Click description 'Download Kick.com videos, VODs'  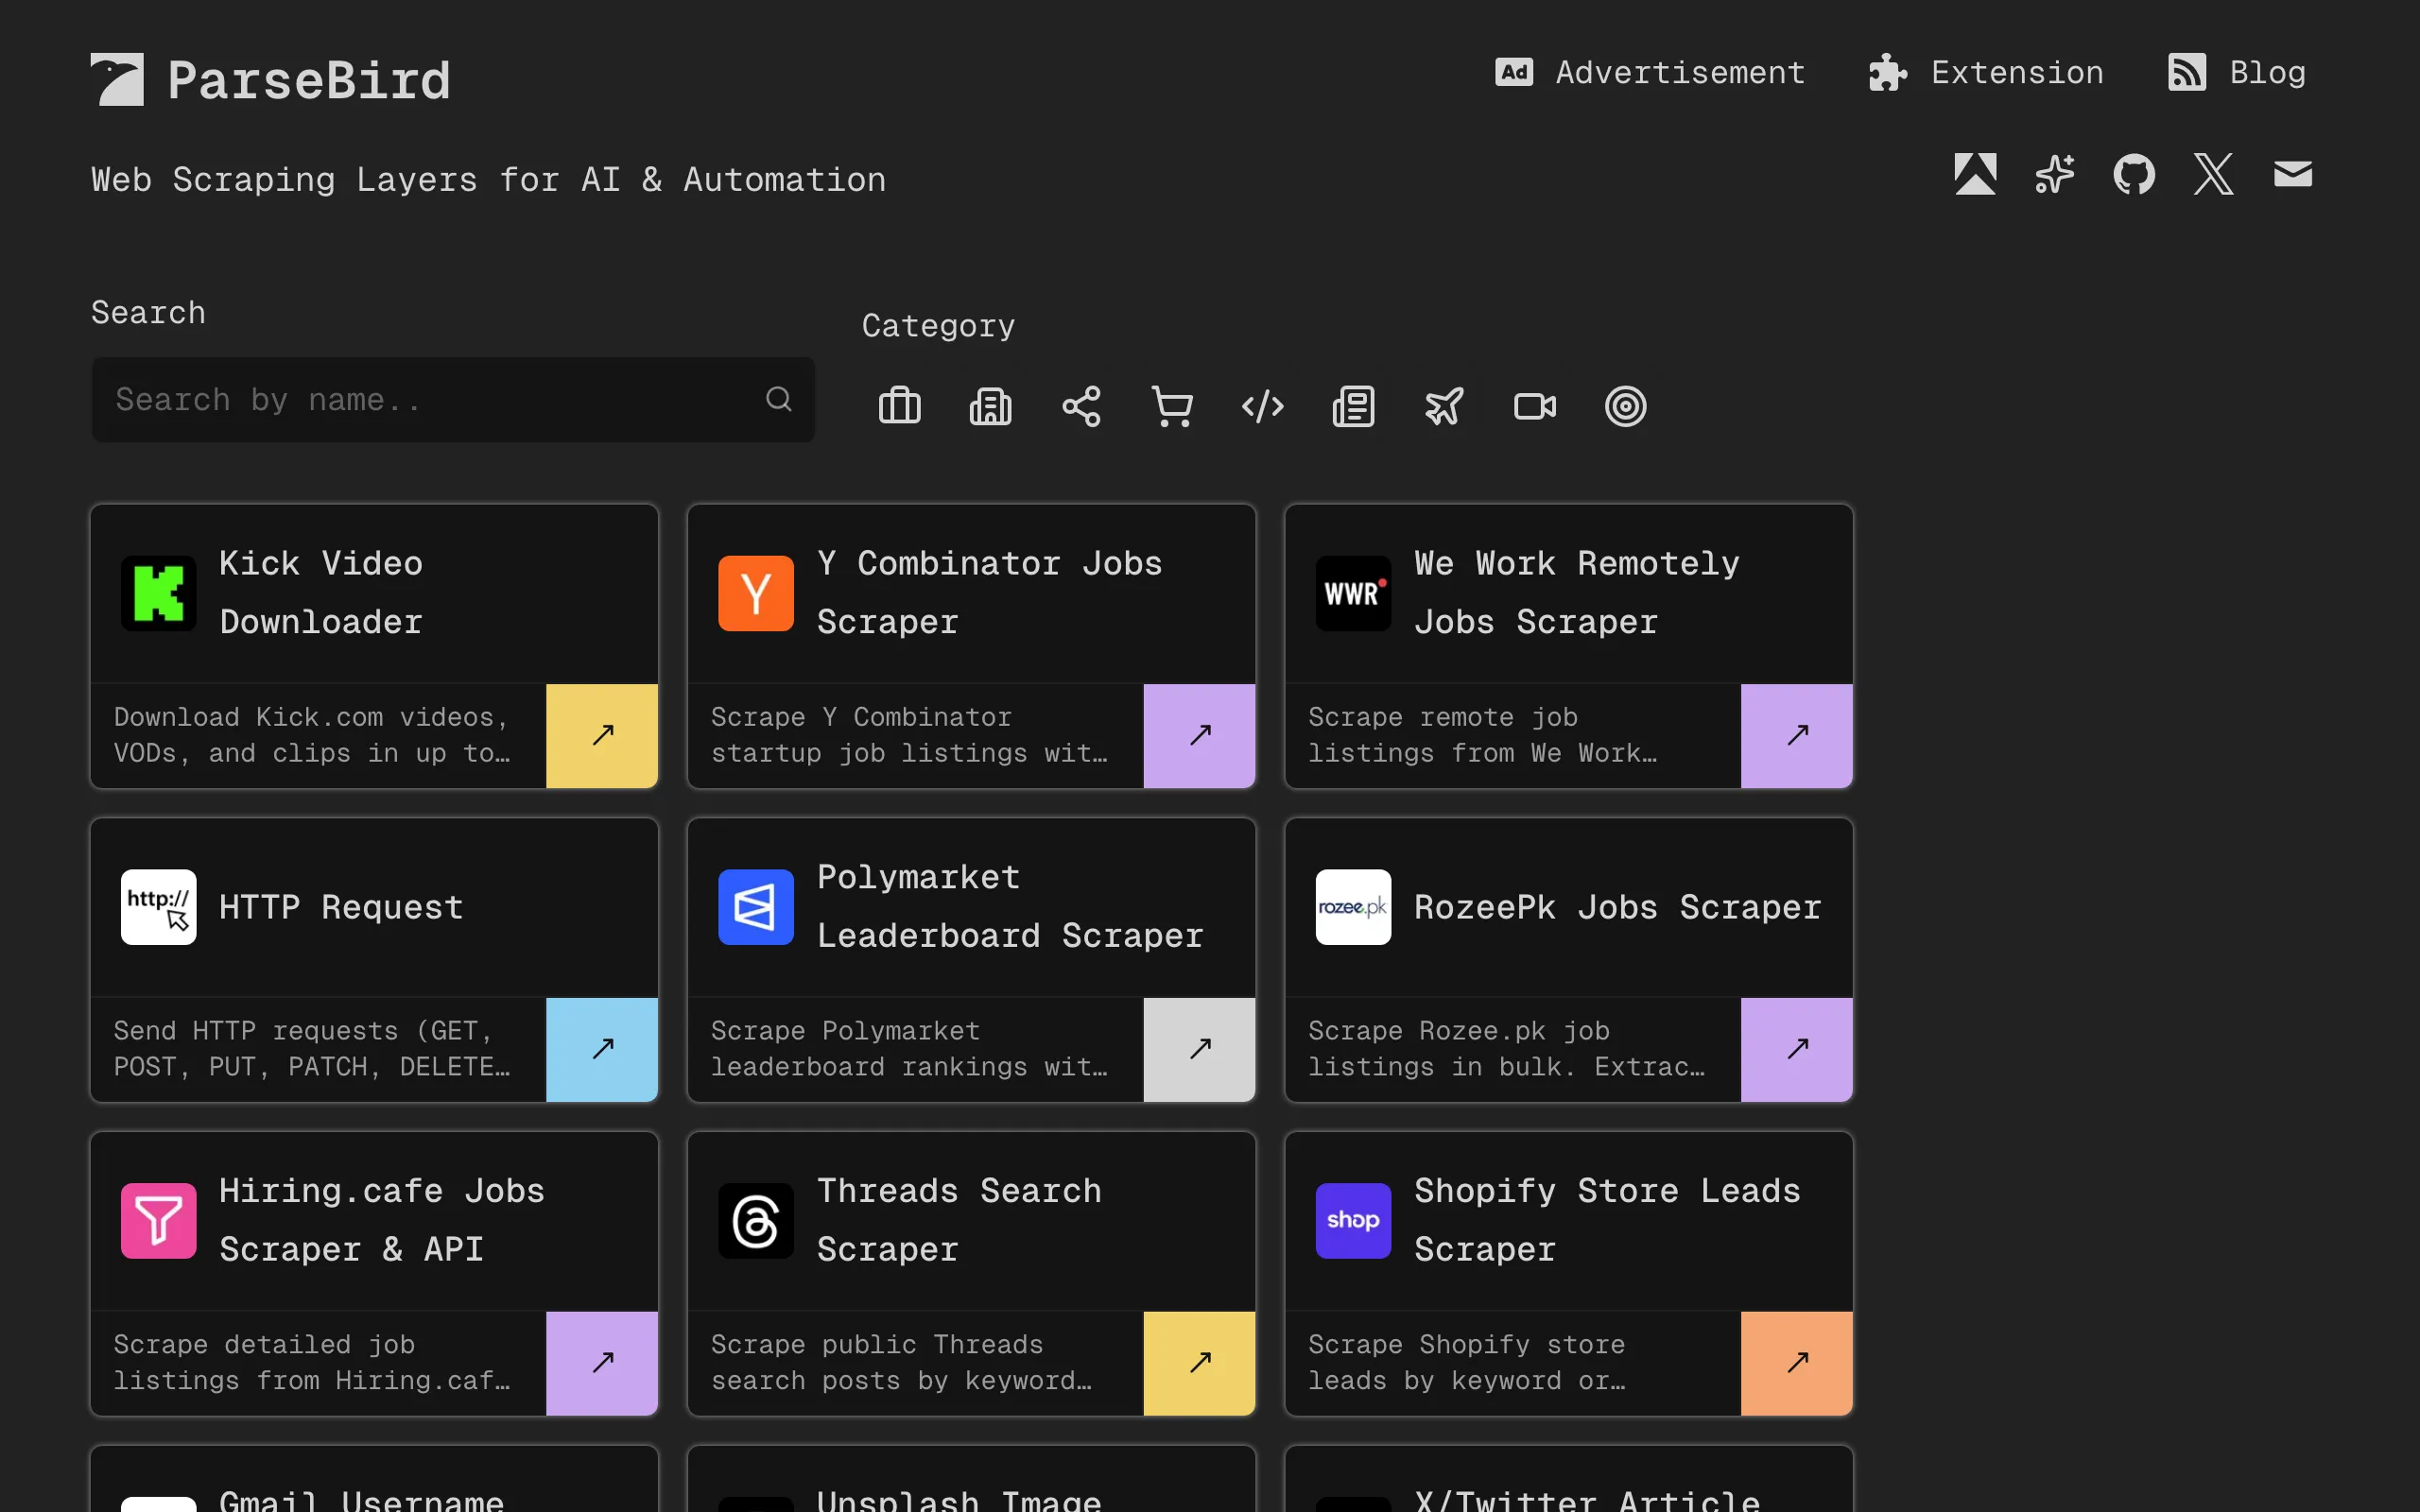312,735
